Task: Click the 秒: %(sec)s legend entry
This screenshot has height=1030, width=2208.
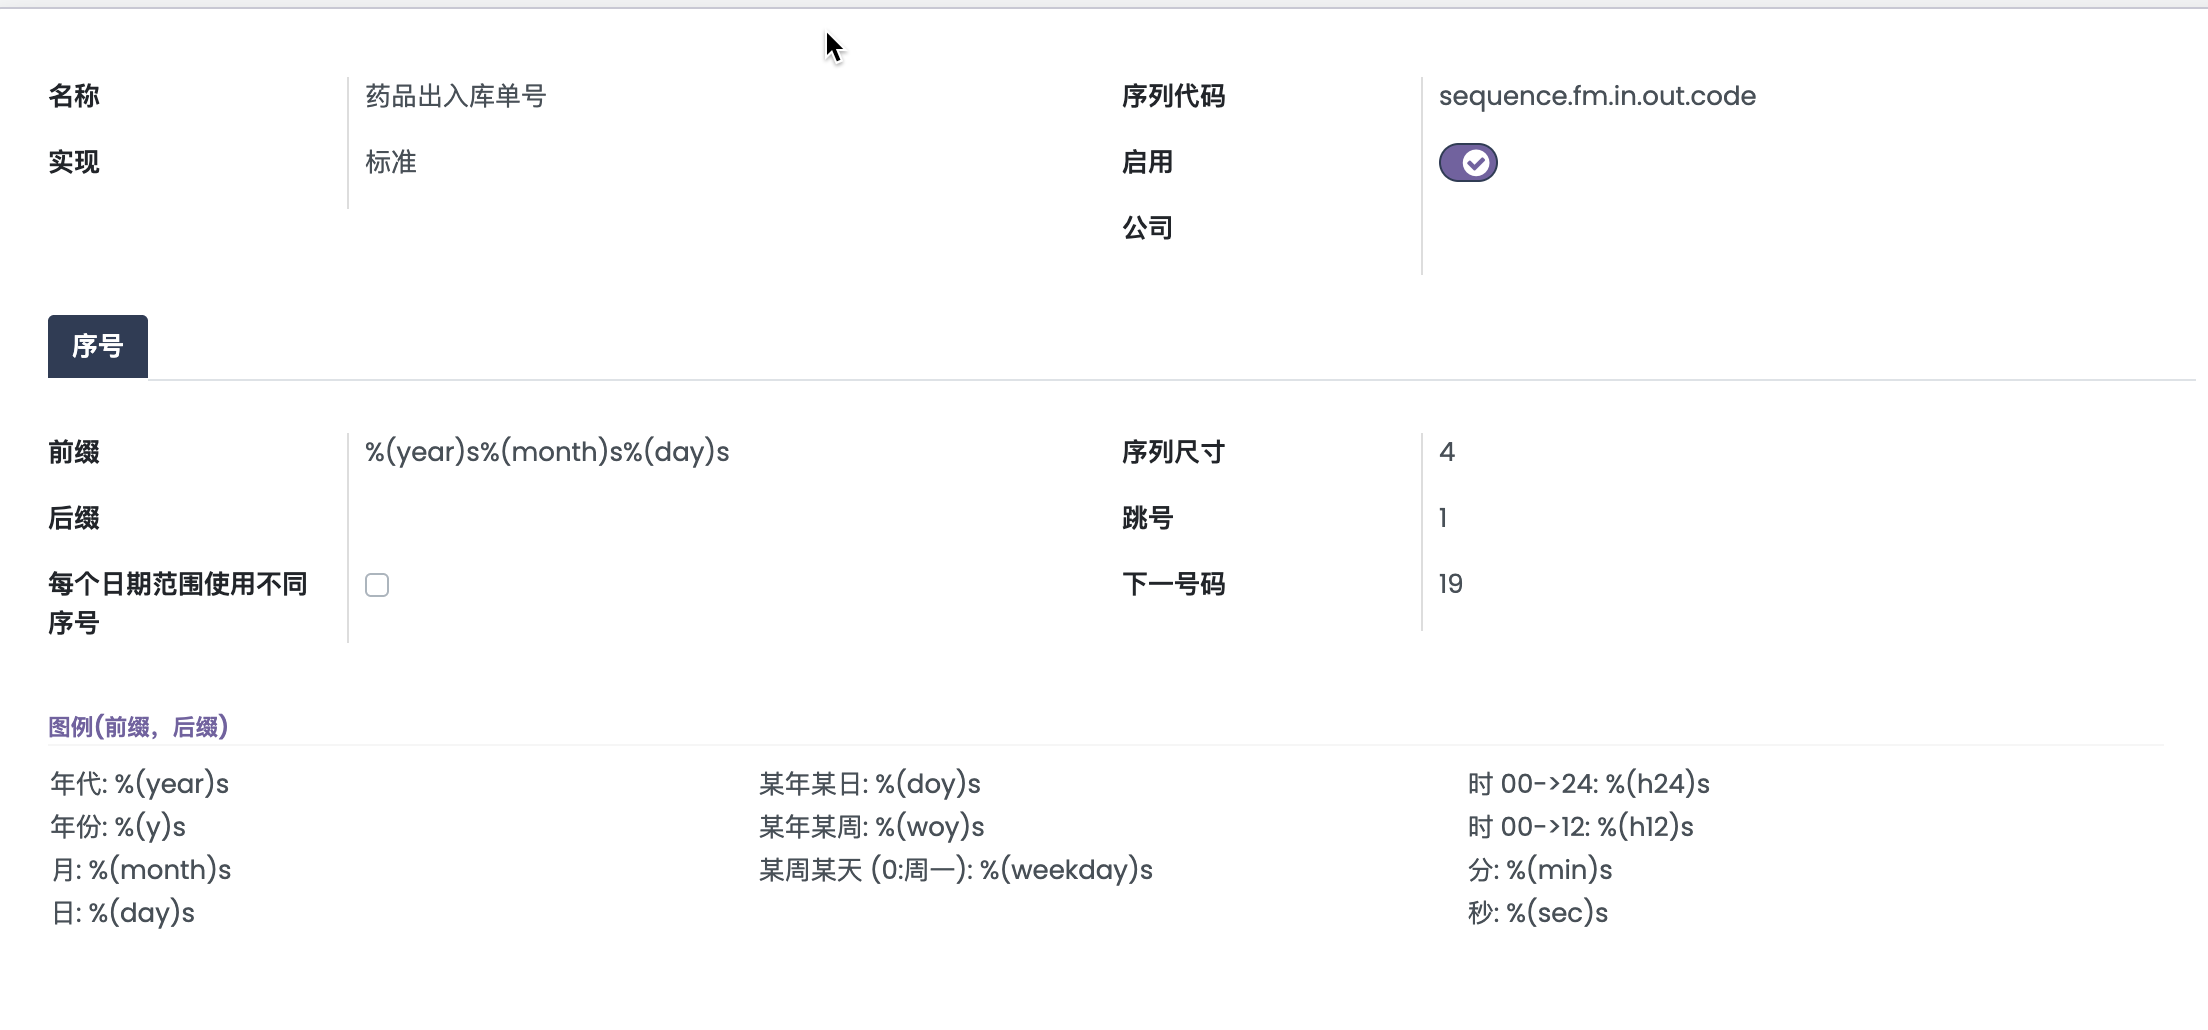Action: point(1537,913)
